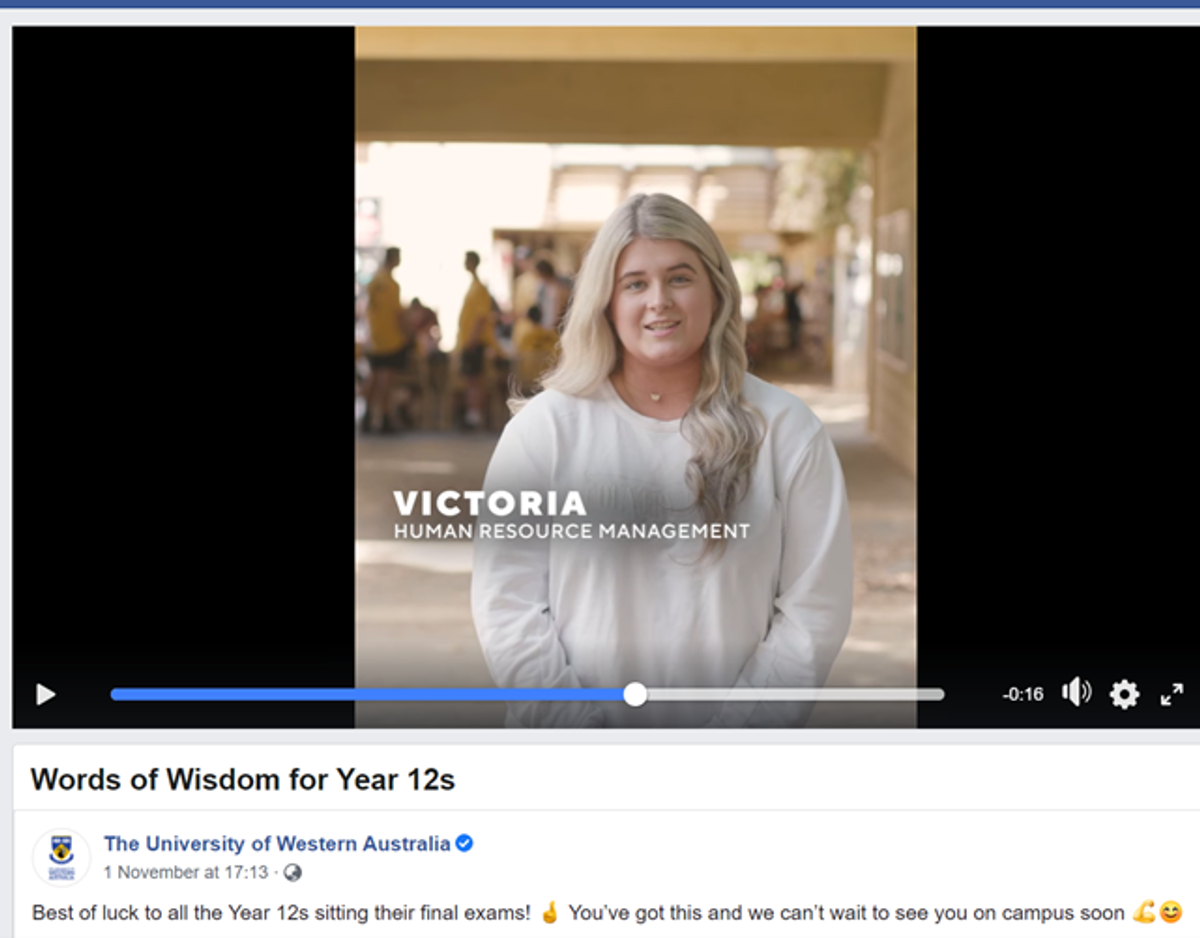The image size is (1200, 938).
Task: Click the blue verified badge icon
Action: pyautogui.click(x=464, y=844)
